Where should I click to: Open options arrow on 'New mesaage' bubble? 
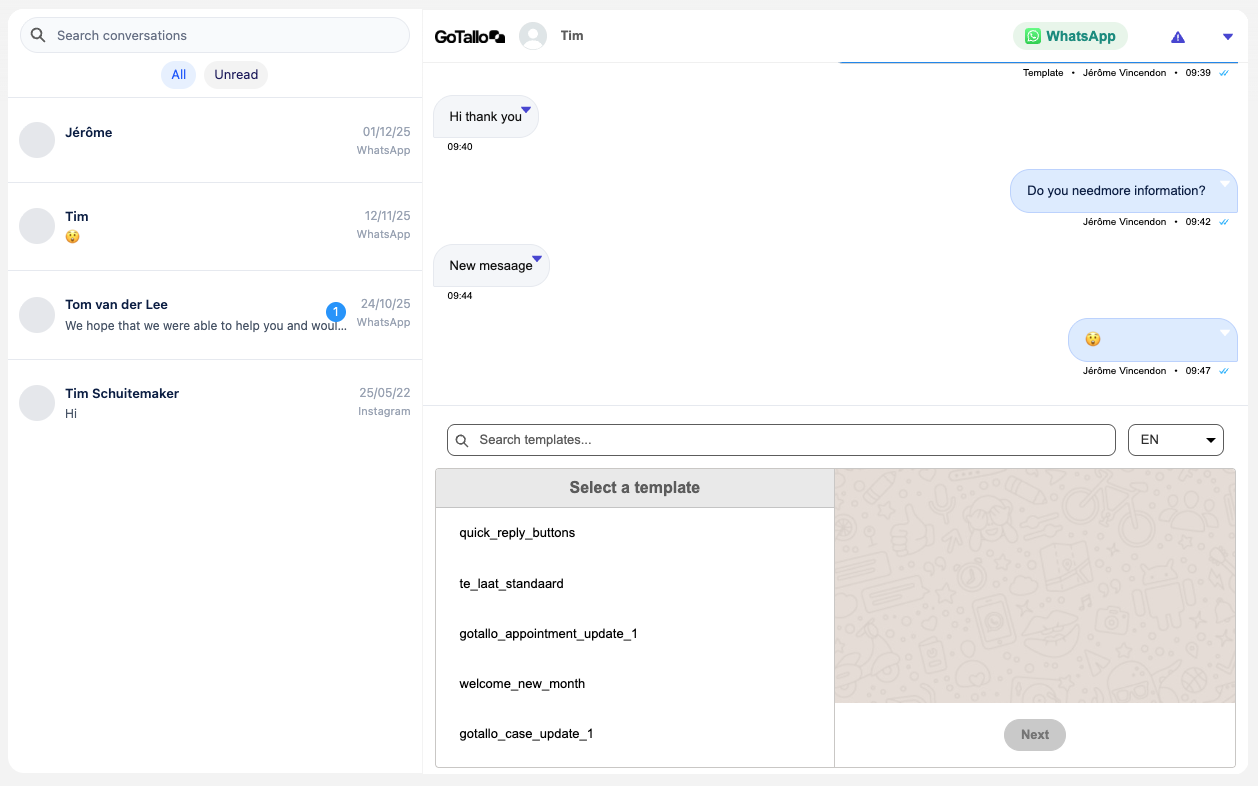[x=537, y=258]
